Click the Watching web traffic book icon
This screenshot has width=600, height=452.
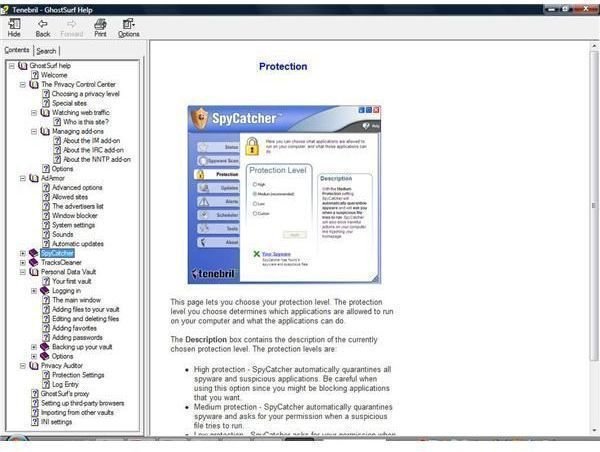[45, 113]
